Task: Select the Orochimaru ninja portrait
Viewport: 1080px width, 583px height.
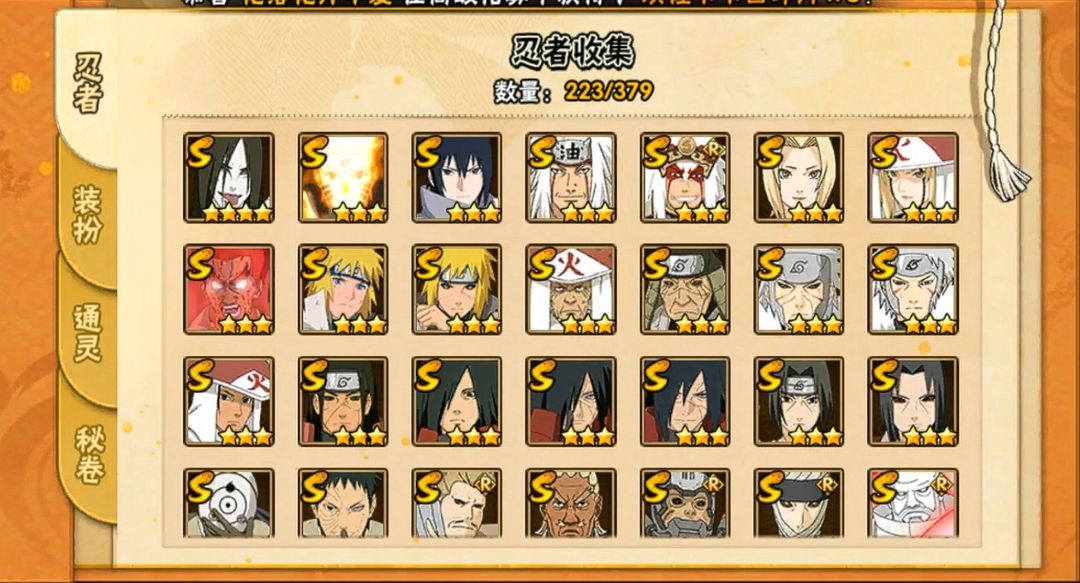Action: 229,178
